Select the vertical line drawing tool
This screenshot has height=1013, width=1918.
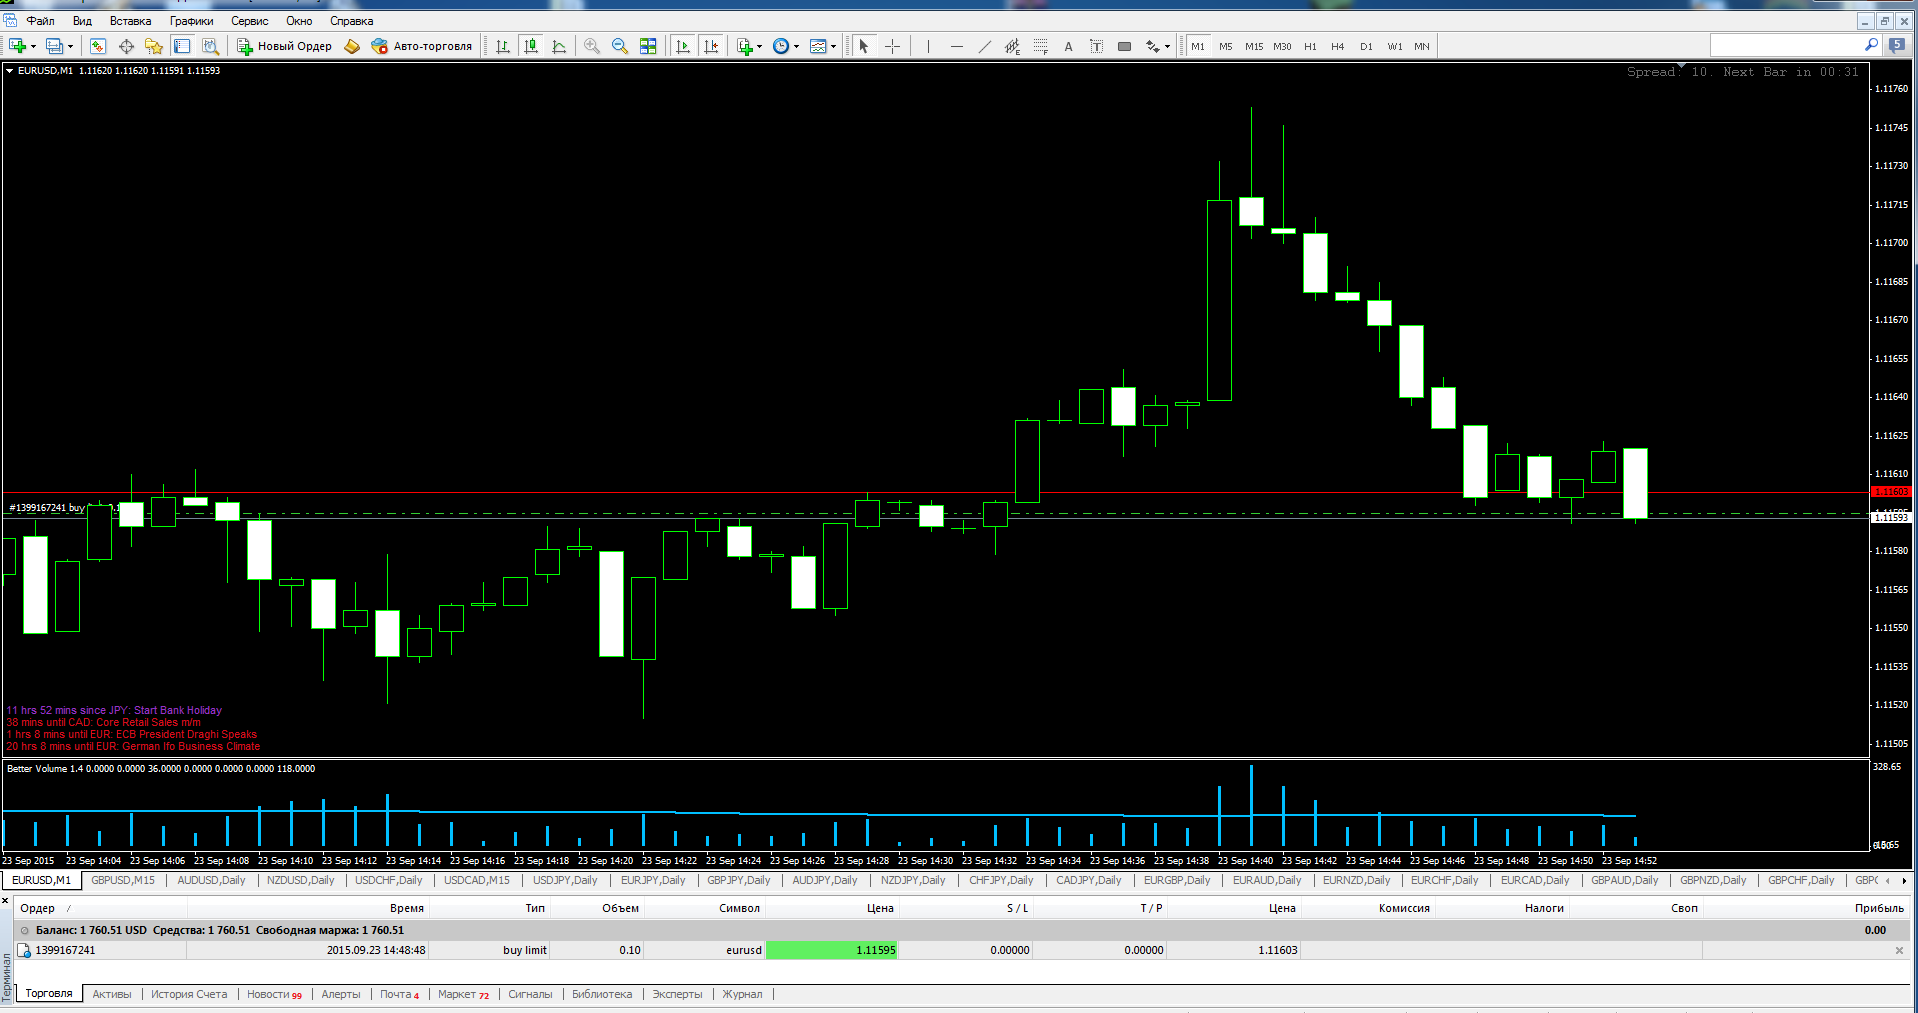click(x=928, y=46)
